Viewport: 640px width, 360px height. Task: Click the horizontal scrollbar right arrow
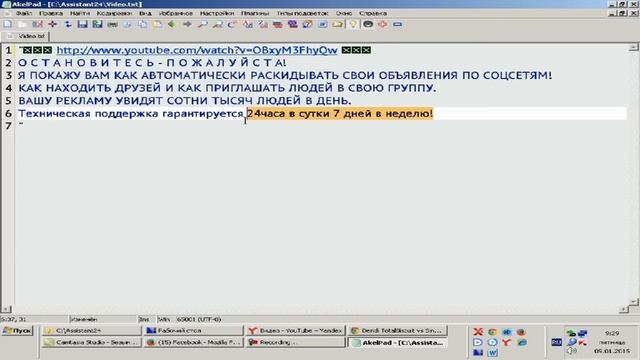[x=624, y=309]
